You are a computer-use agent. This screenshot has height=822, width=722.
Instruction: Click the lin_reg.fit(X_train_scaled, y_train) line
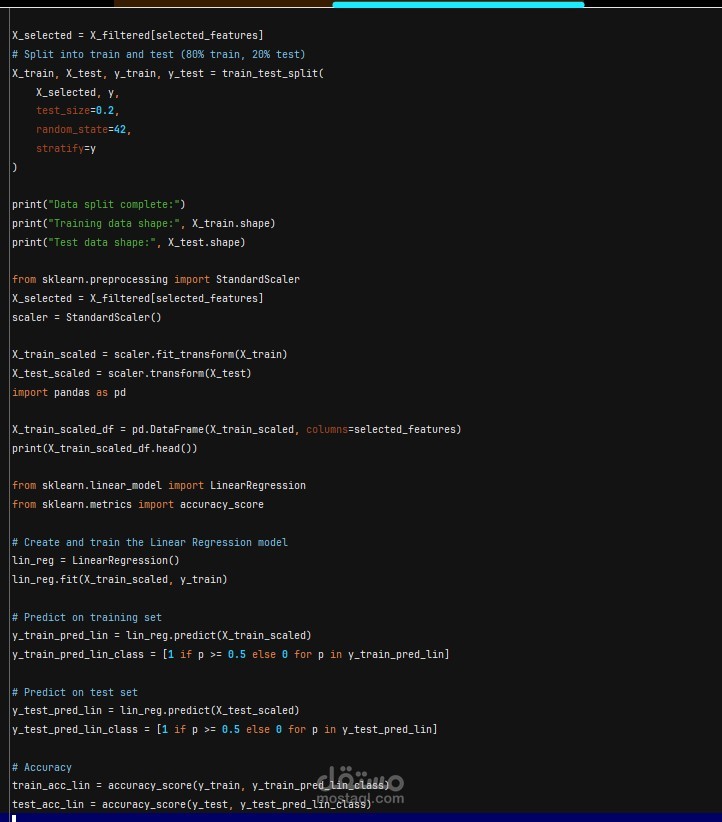click(x=120, y=579)
